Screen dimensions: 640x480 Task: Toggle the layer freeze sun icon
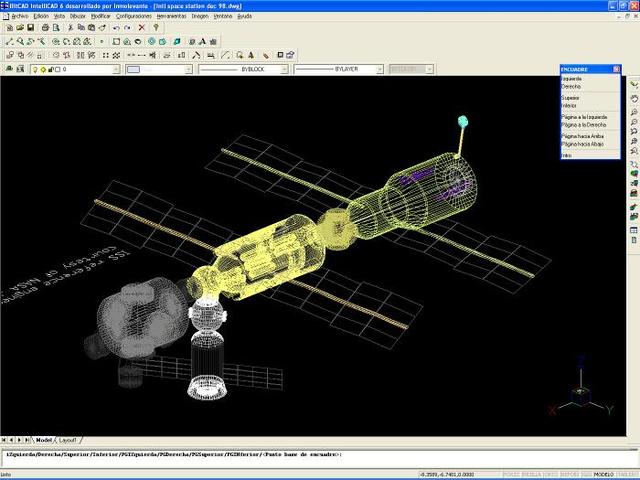click(x=42, y=70)
